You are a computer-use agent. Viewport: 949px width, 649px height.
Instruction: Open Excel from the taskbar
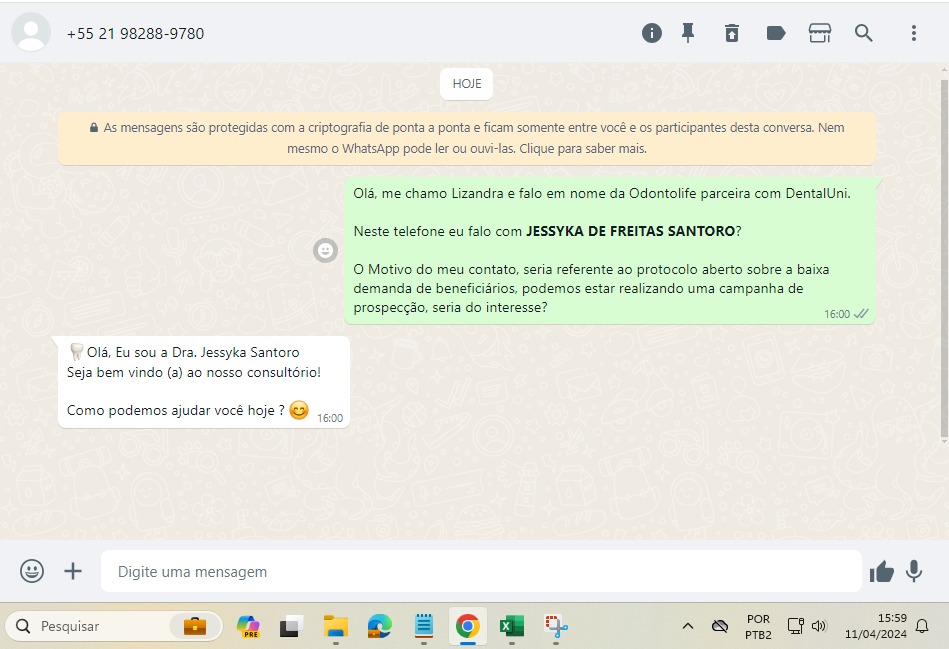pos(511,626)
